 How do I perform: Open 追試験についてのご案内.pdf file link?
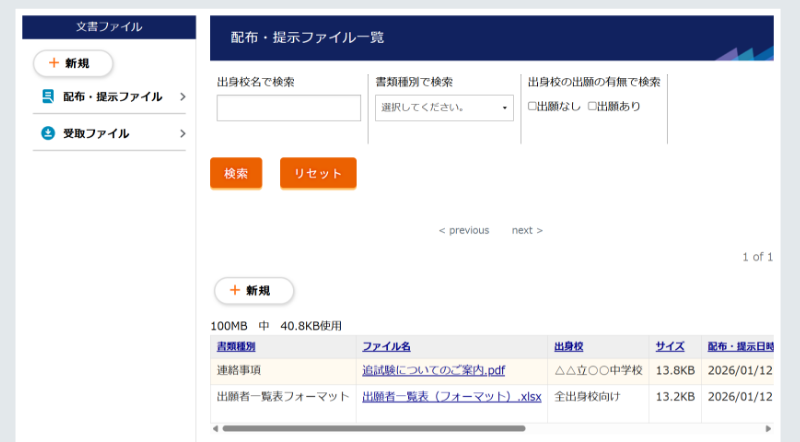433,370
